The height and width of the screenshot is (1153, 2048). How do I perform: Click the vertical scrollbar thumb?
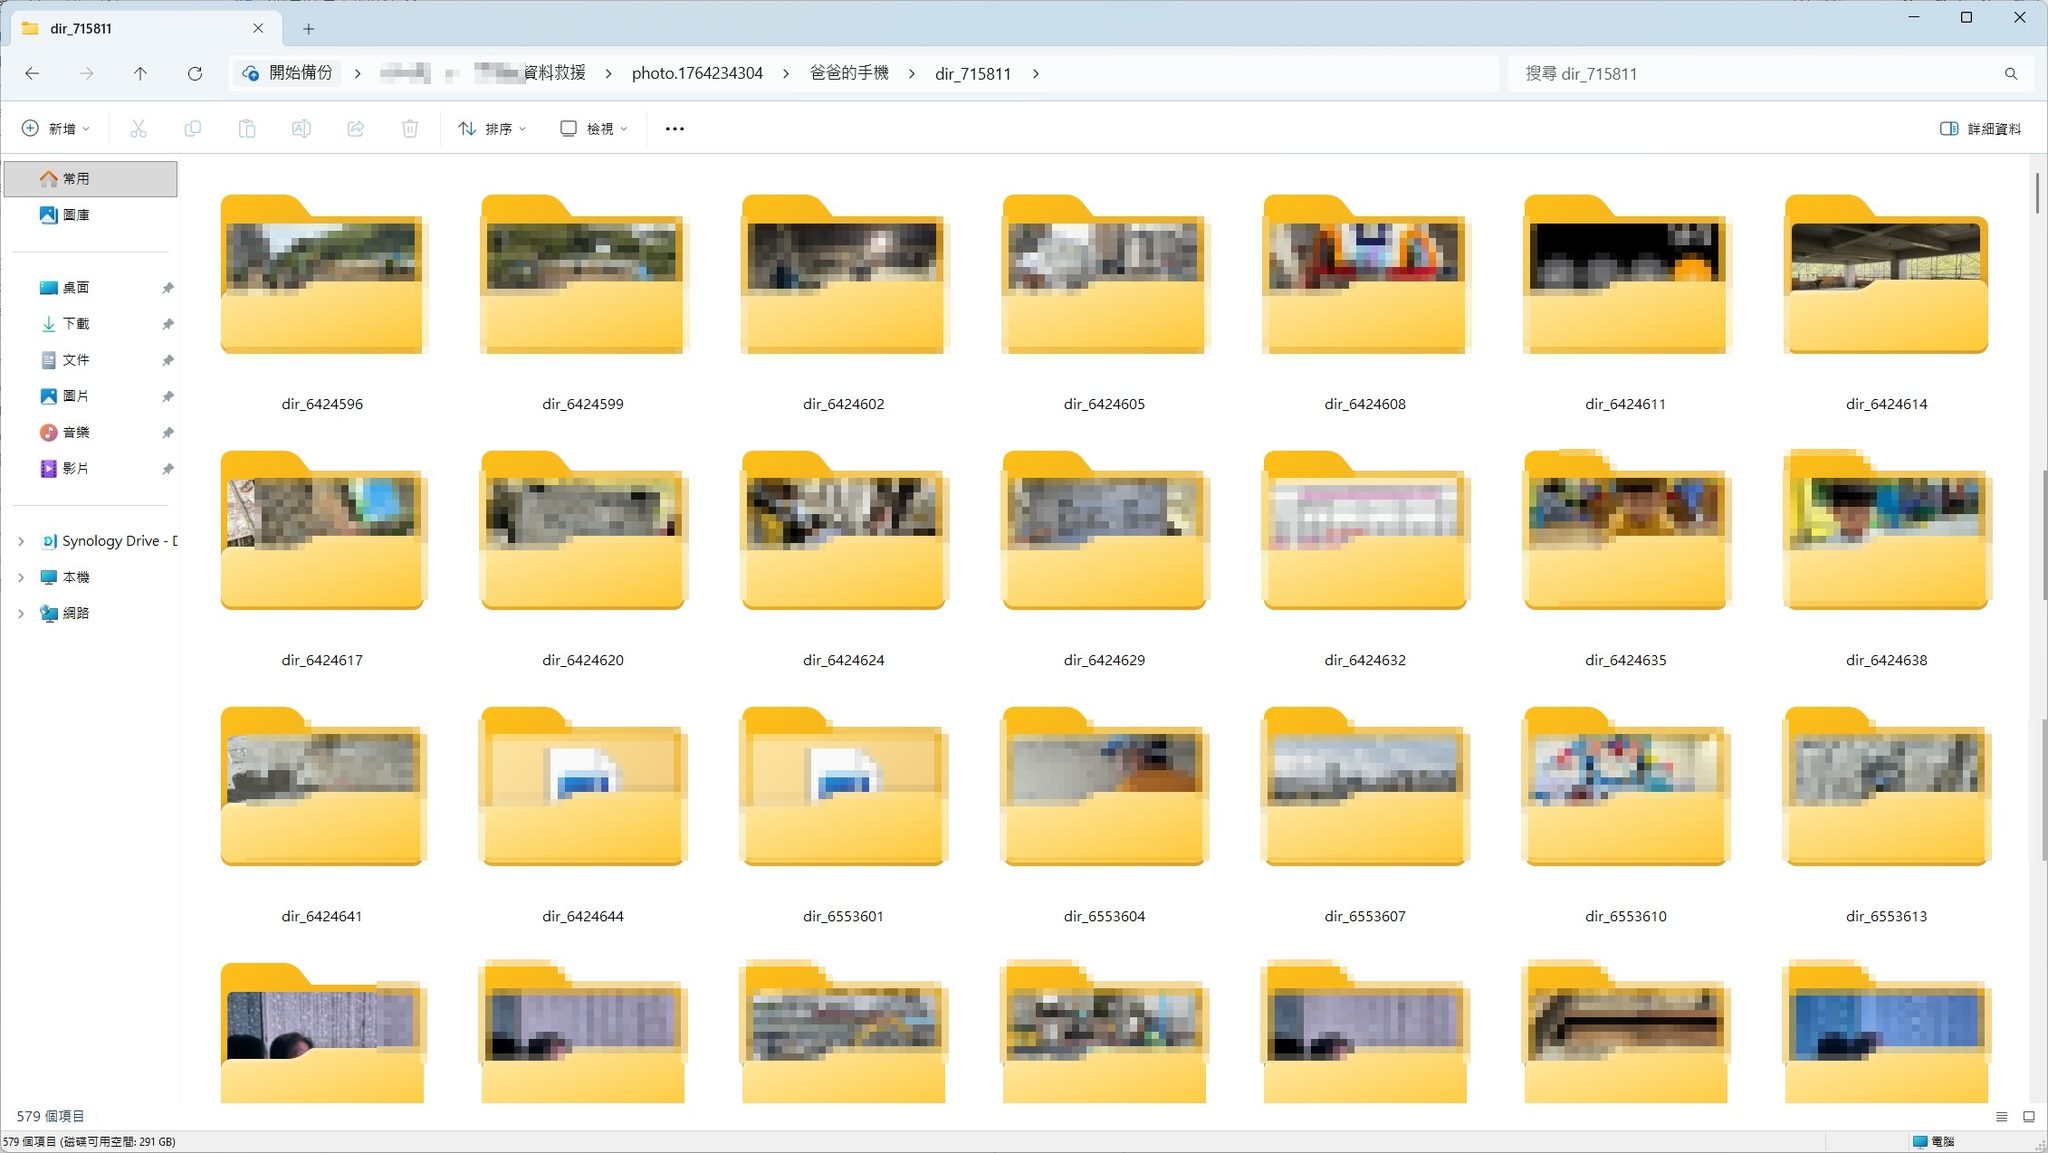click(2037, 192)
